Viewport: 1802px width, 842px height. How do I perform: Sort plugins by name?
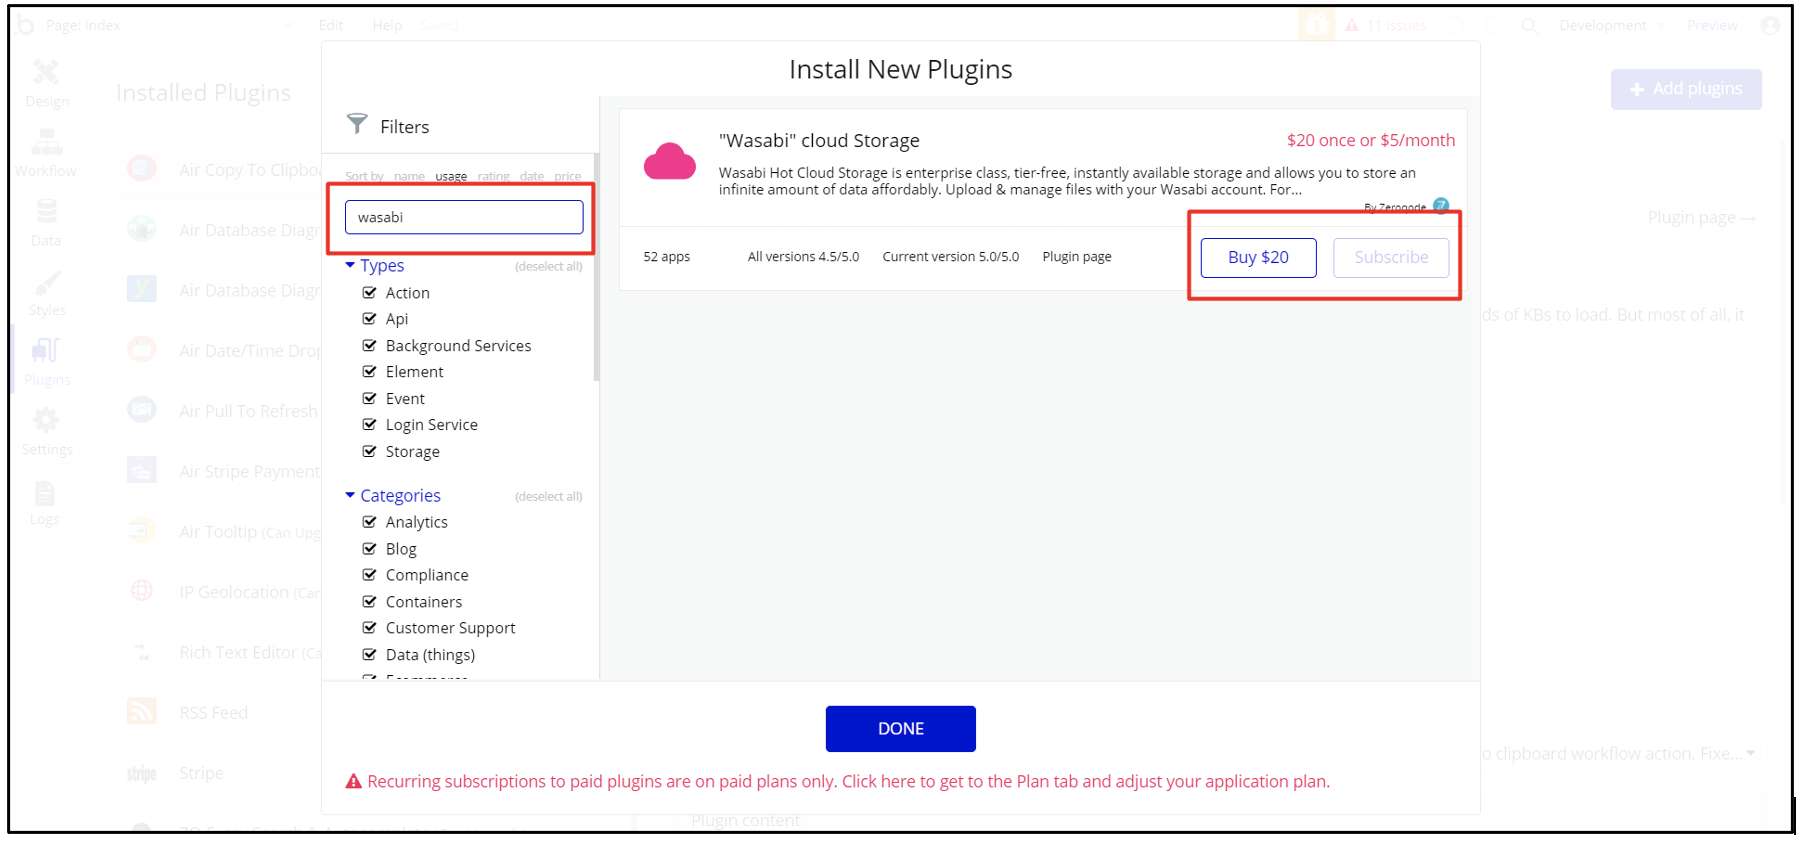tap(409, 176)
